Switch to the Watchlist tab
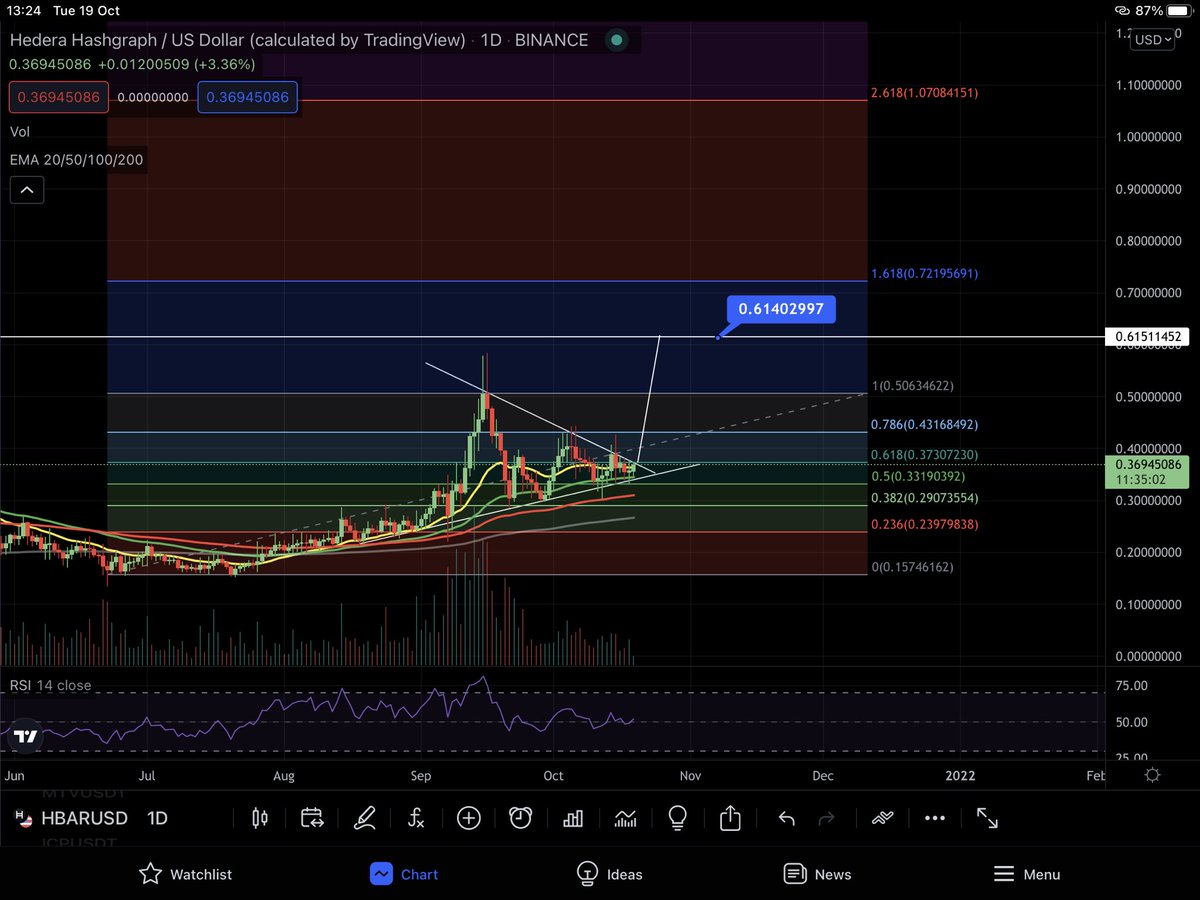The height and width of the screenshot is (900, 1200). [x=185, y=874]
